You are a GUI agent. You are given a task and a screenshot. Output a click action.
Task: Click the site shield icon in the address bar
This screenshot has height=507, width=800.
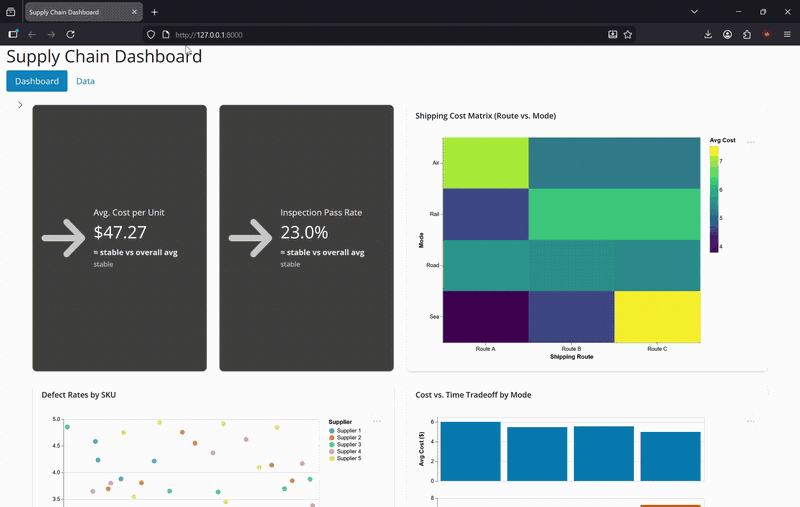point(152,34)
